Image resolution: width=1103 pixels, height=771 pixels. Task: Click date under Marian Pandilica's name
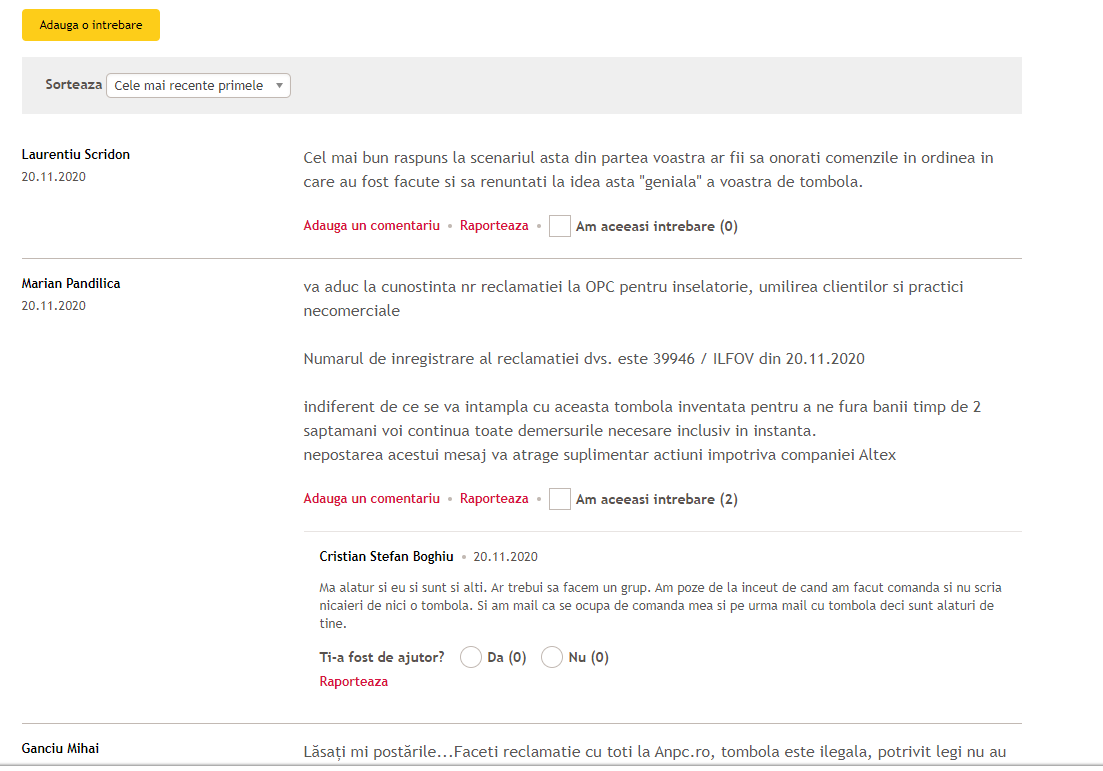click(x=53, y=305)
